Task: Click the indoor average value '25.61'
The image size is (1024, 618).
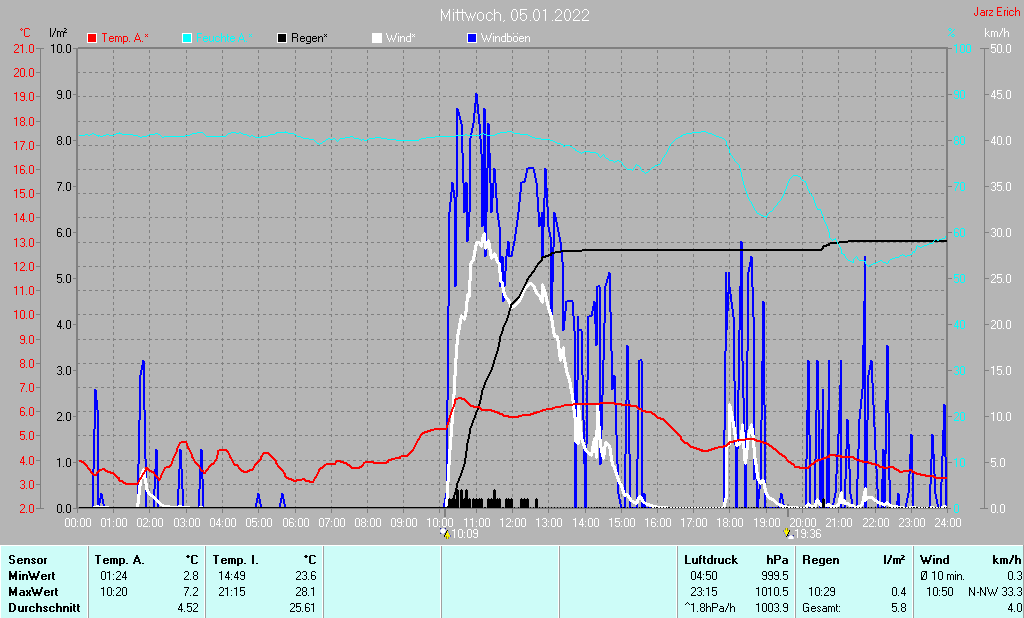Action: [x=303, y=608]
